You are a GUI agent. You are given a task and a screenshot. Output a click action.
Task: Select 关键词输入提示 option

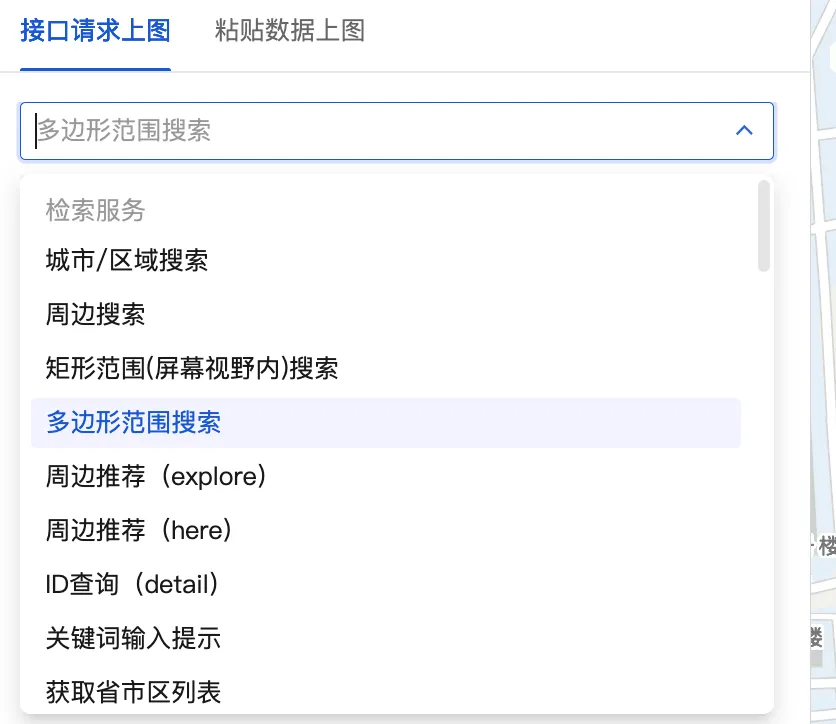385,638
